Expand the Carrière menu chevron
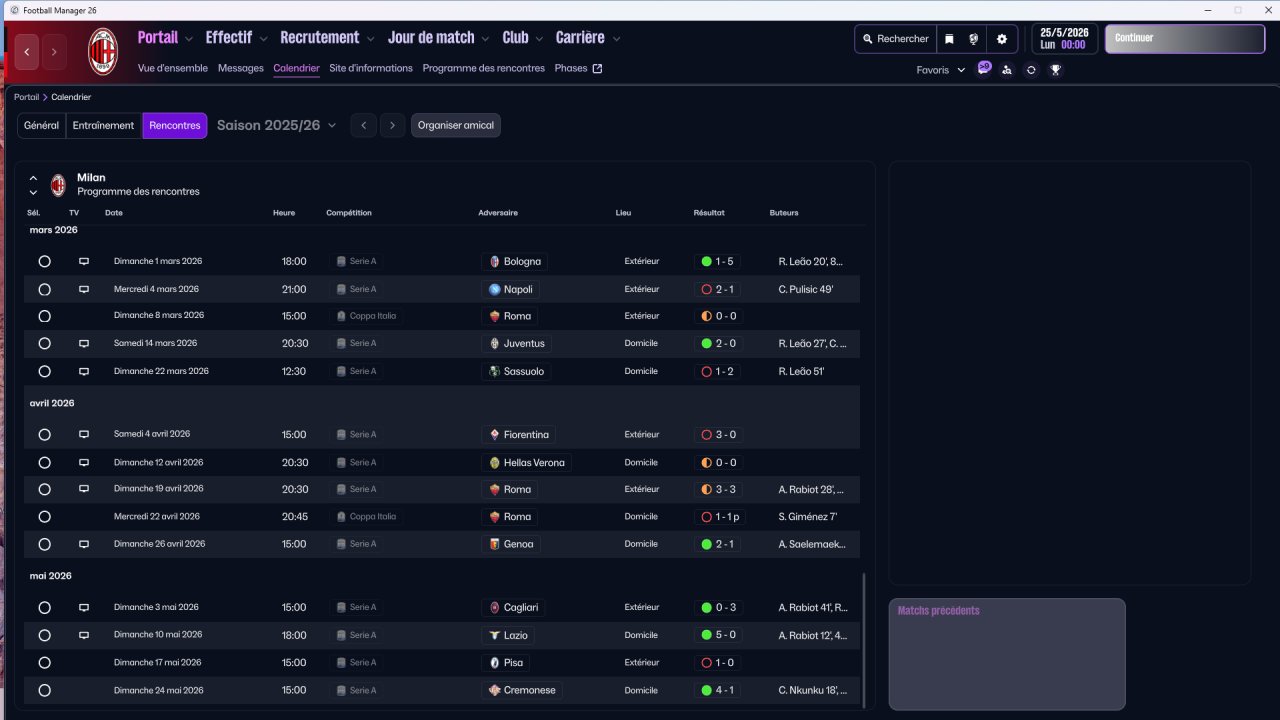1280x720 pixels. click(616, 39)
